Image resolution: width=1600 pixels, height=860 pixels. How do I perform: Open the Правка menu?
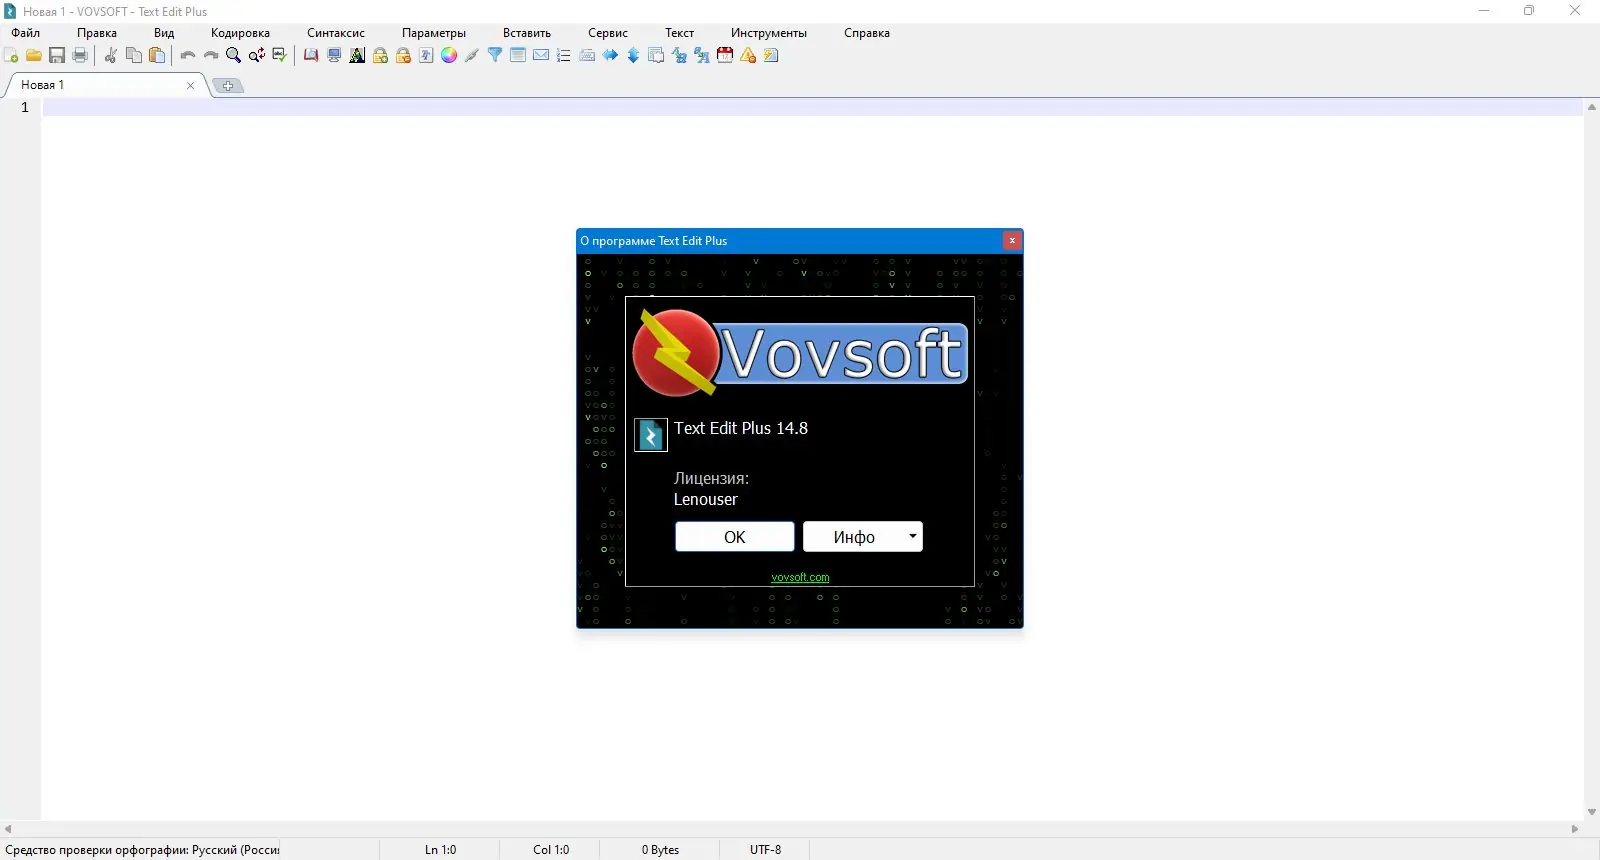point(97,33)
